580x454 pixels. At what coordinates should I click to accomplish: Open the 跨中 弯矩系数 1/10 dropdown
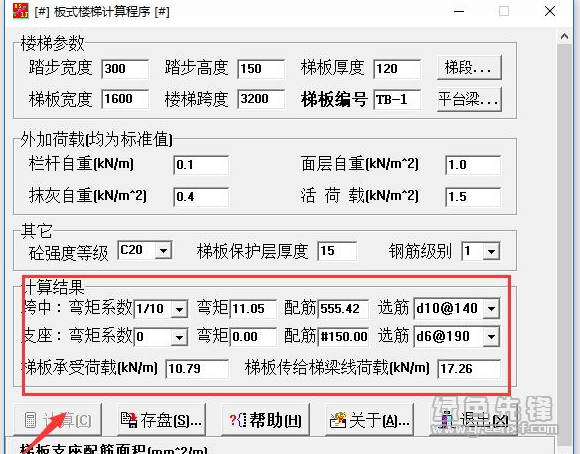(179, 309)
